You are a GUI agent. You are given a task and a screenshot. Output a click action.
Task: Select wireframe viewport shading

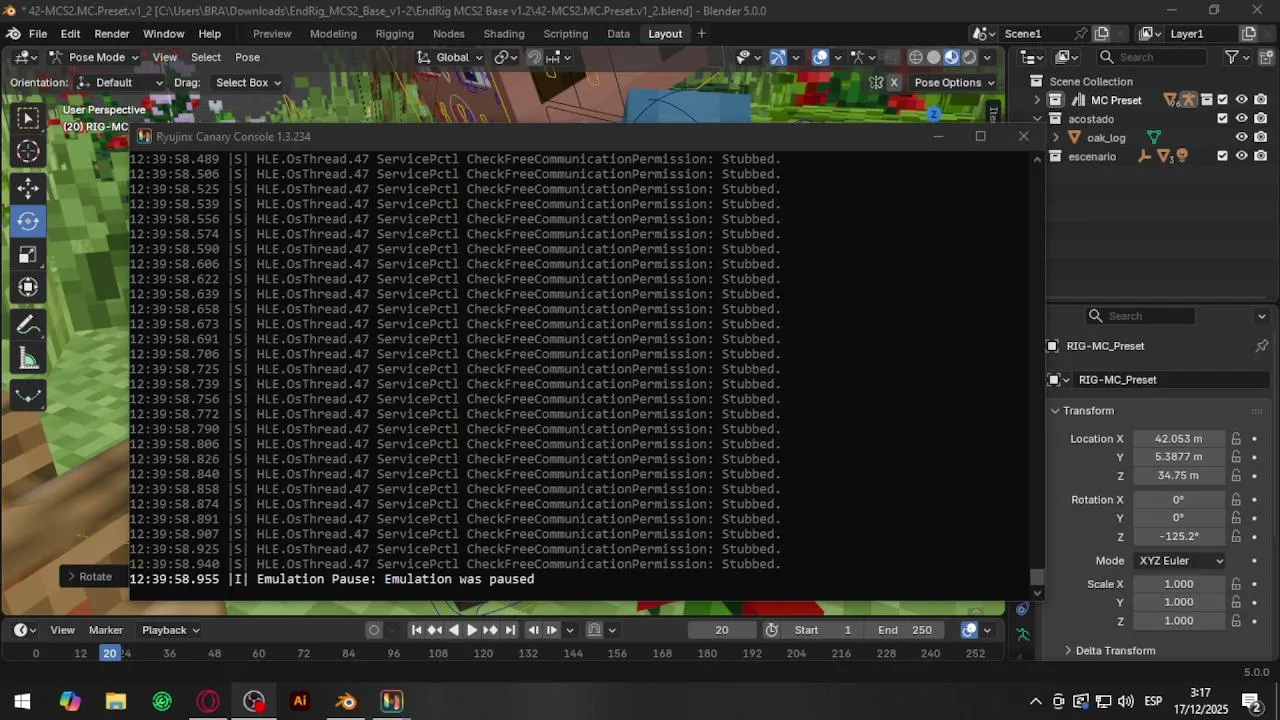click(x=916, y=57)
